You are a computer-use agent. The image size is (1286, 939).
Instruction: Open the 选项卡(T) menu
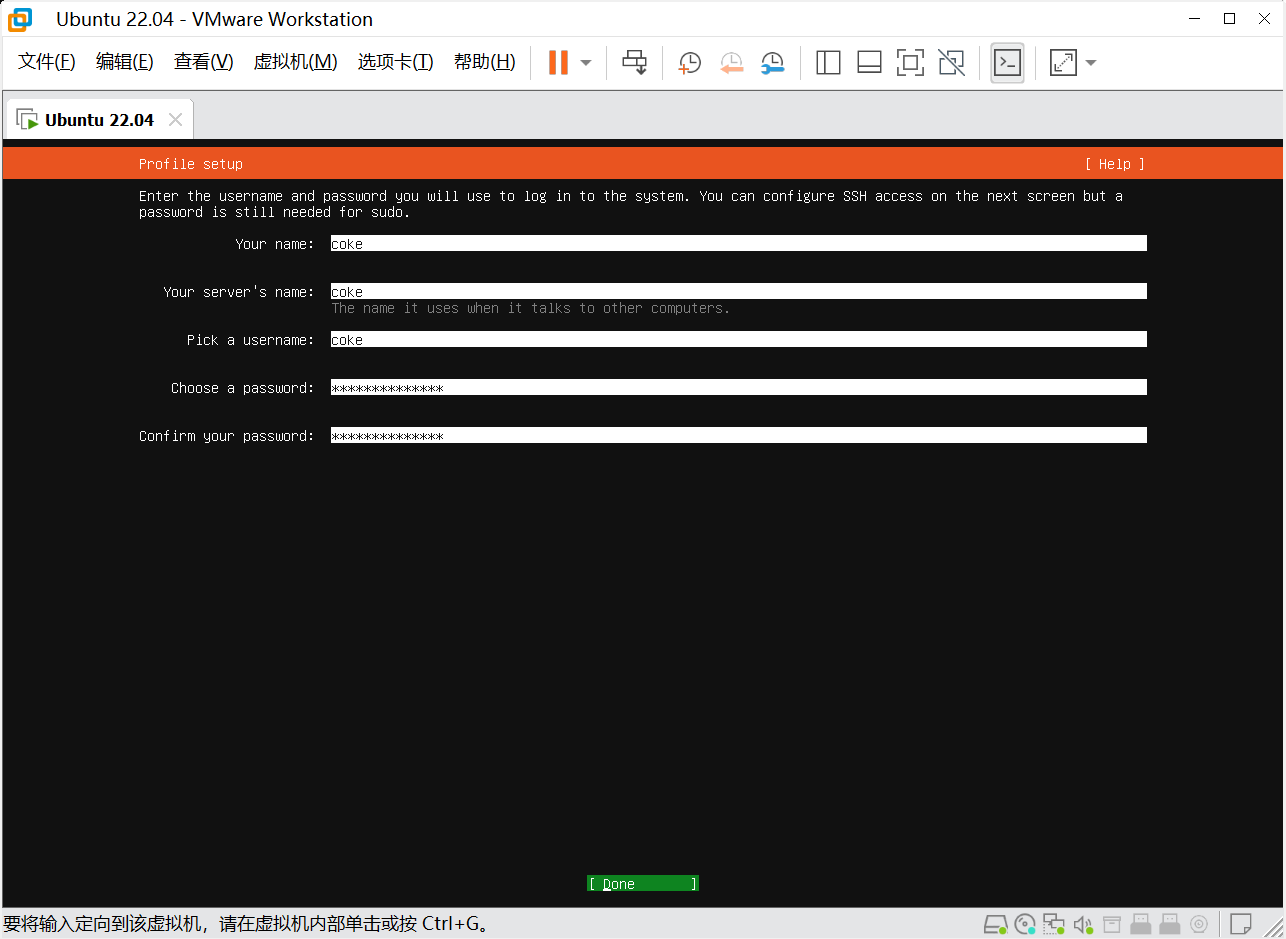pos(395,62)
